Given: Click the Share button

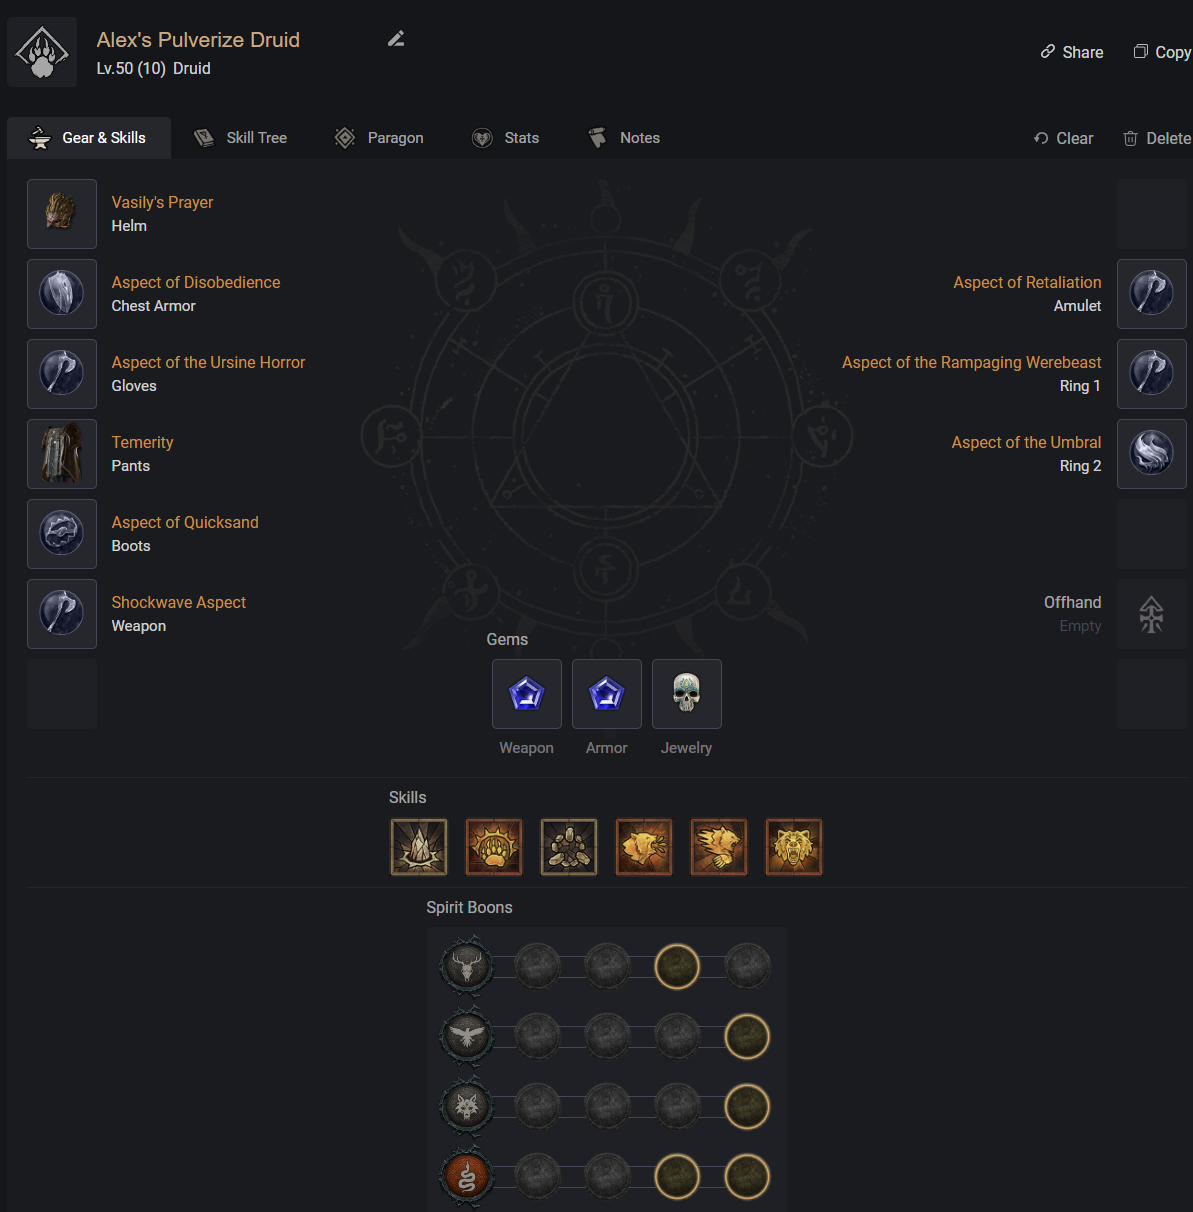Looking at the screenshot, I should [x=1072, y=52].
